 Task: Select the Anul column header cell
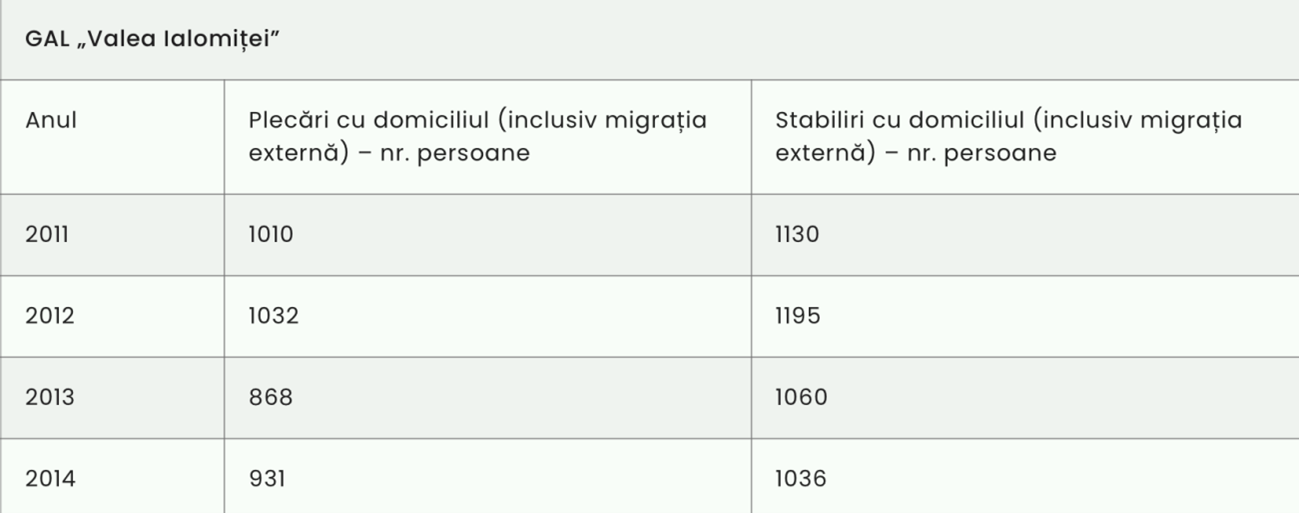pos(51,120)
